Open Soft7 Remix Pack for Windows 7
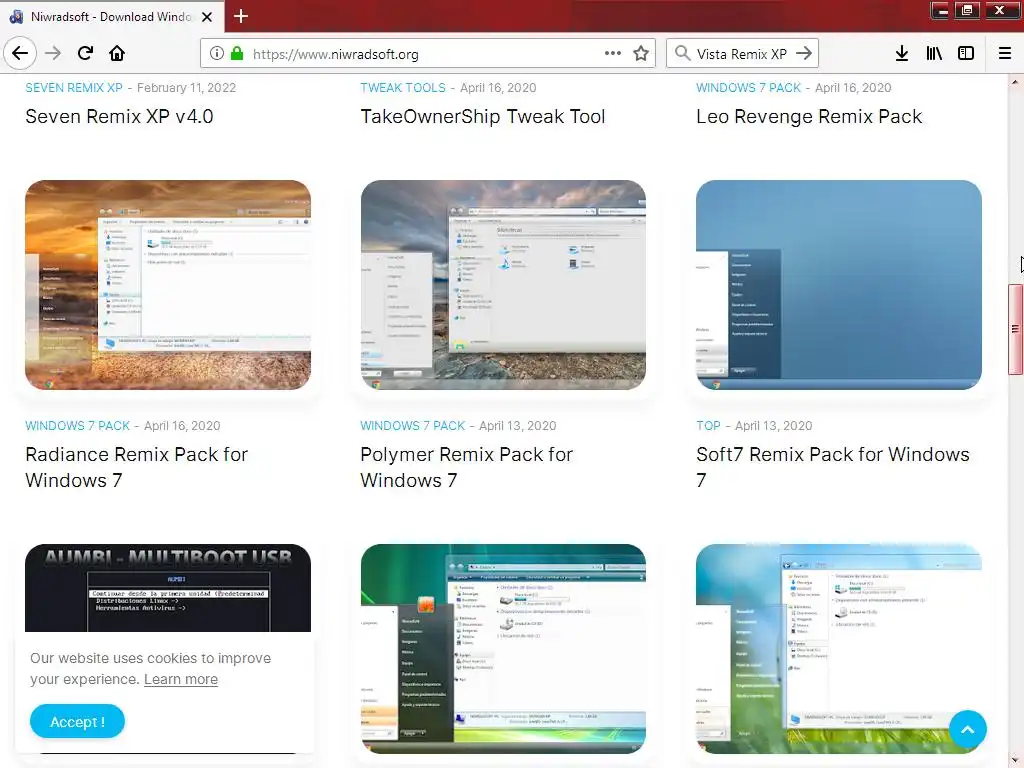The width and height of the screenshot is (1024, 768). pyautogui.click(x=833, y=468)
